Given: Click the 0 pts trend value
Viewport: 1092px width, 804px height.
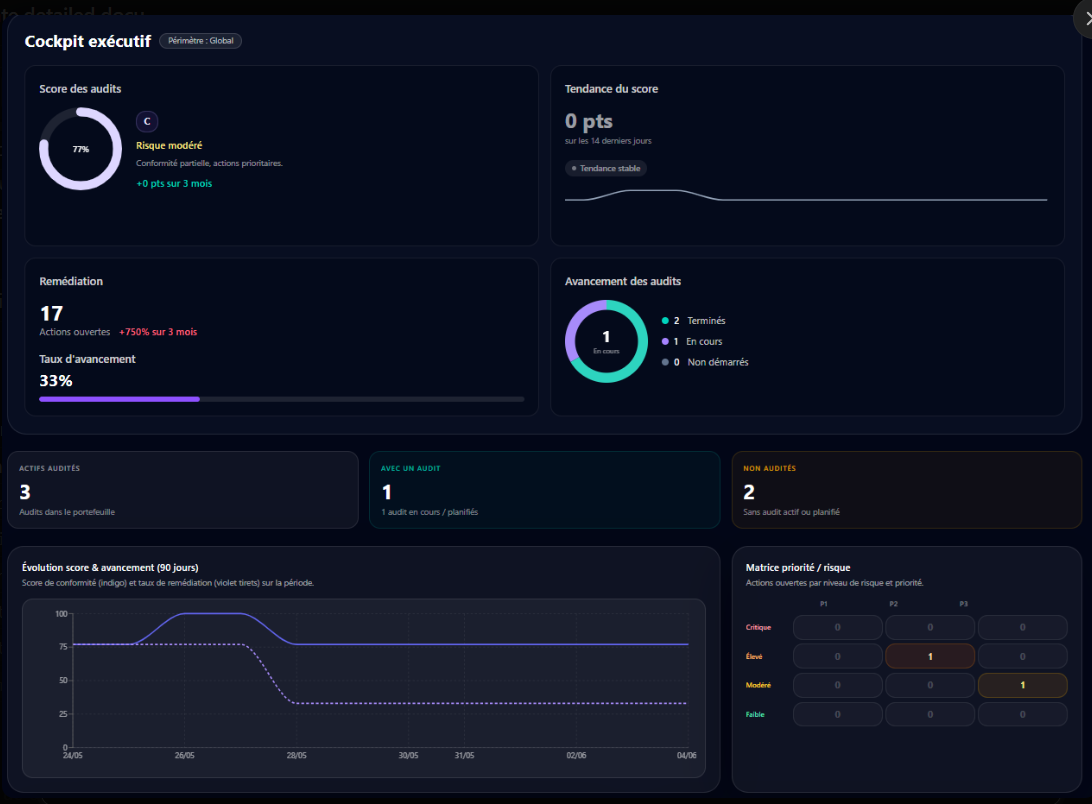Looking at the screenshot, I should point(589,121).
